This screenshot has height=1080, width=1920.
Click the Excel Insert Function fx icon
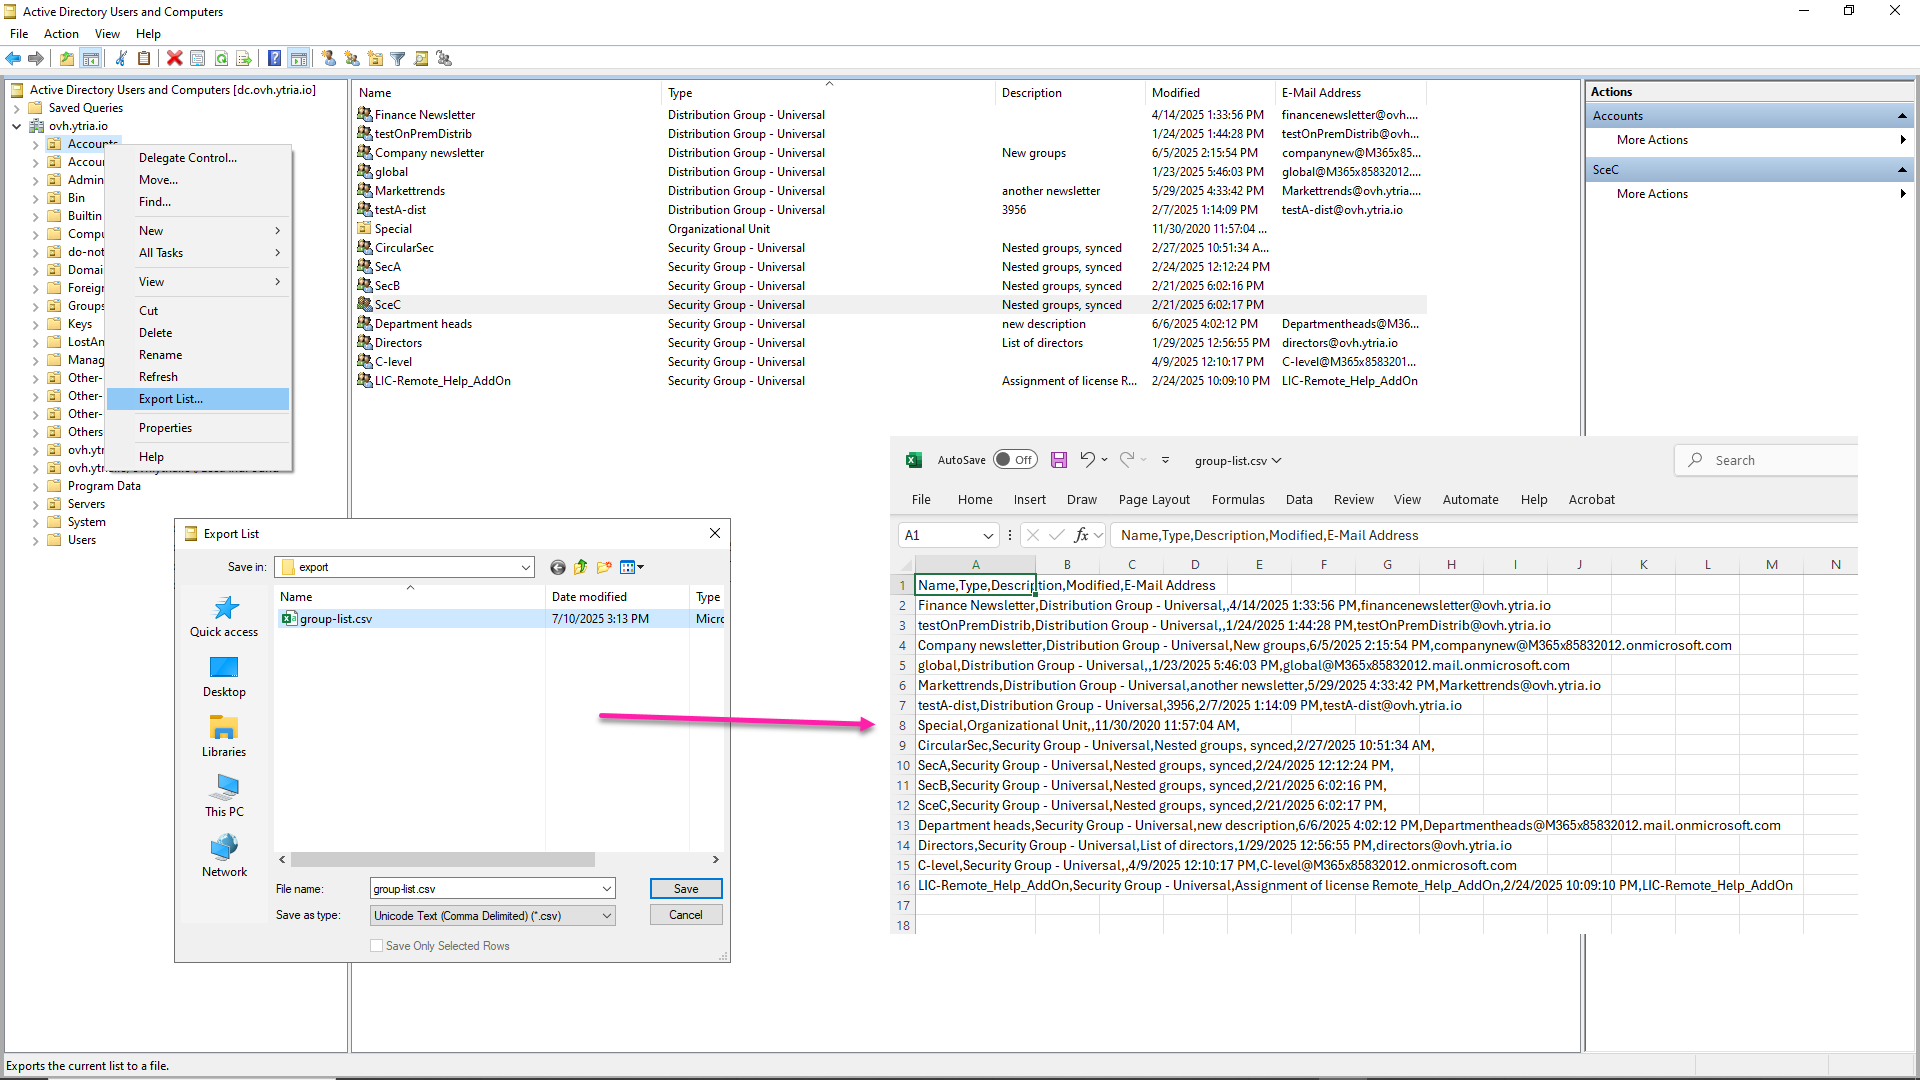(x=1081, y=535)
